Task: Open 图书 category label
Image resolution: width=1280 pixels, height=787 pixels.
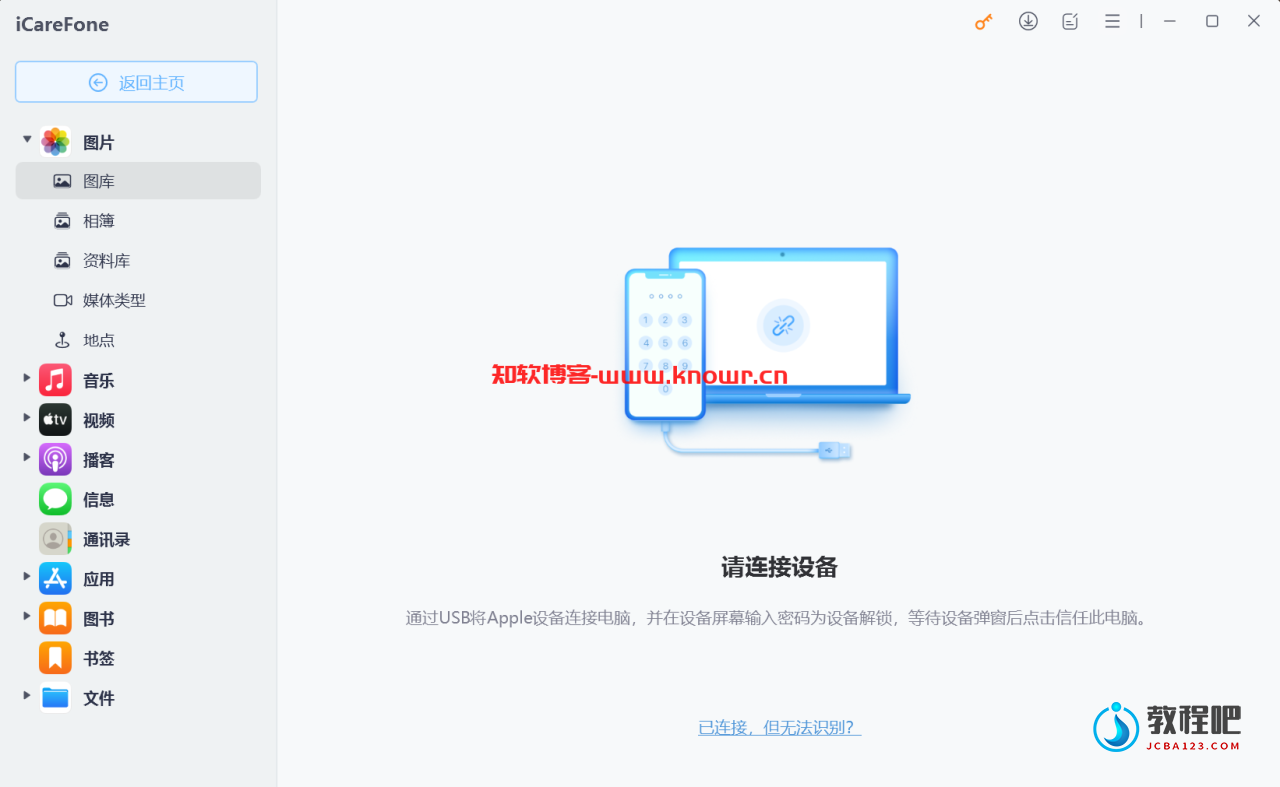Action: [99, 620]
